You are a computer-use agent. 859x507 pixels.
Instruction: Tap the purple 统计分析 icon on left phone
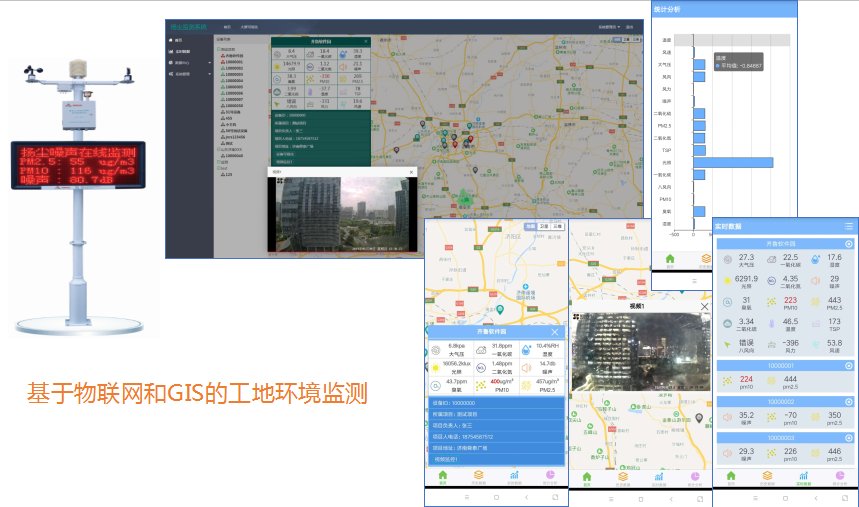[549, 477]
